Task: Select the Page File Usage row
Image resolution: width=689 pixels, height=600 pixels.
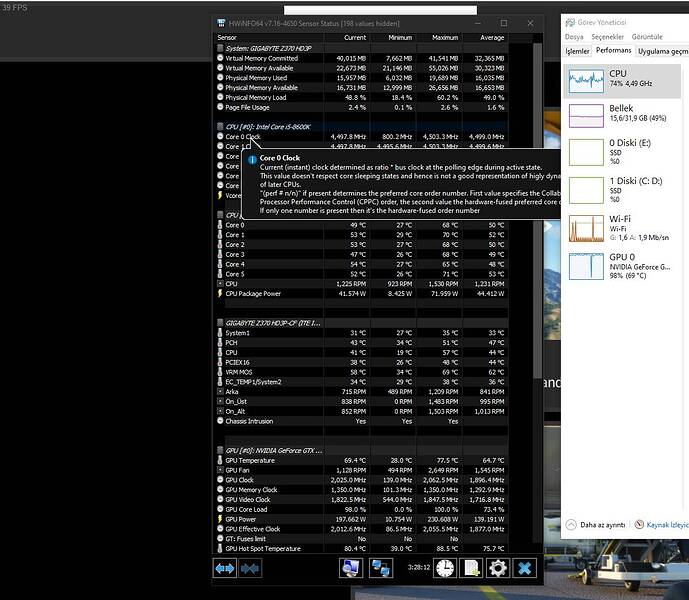Action: (x=361, y=107)
